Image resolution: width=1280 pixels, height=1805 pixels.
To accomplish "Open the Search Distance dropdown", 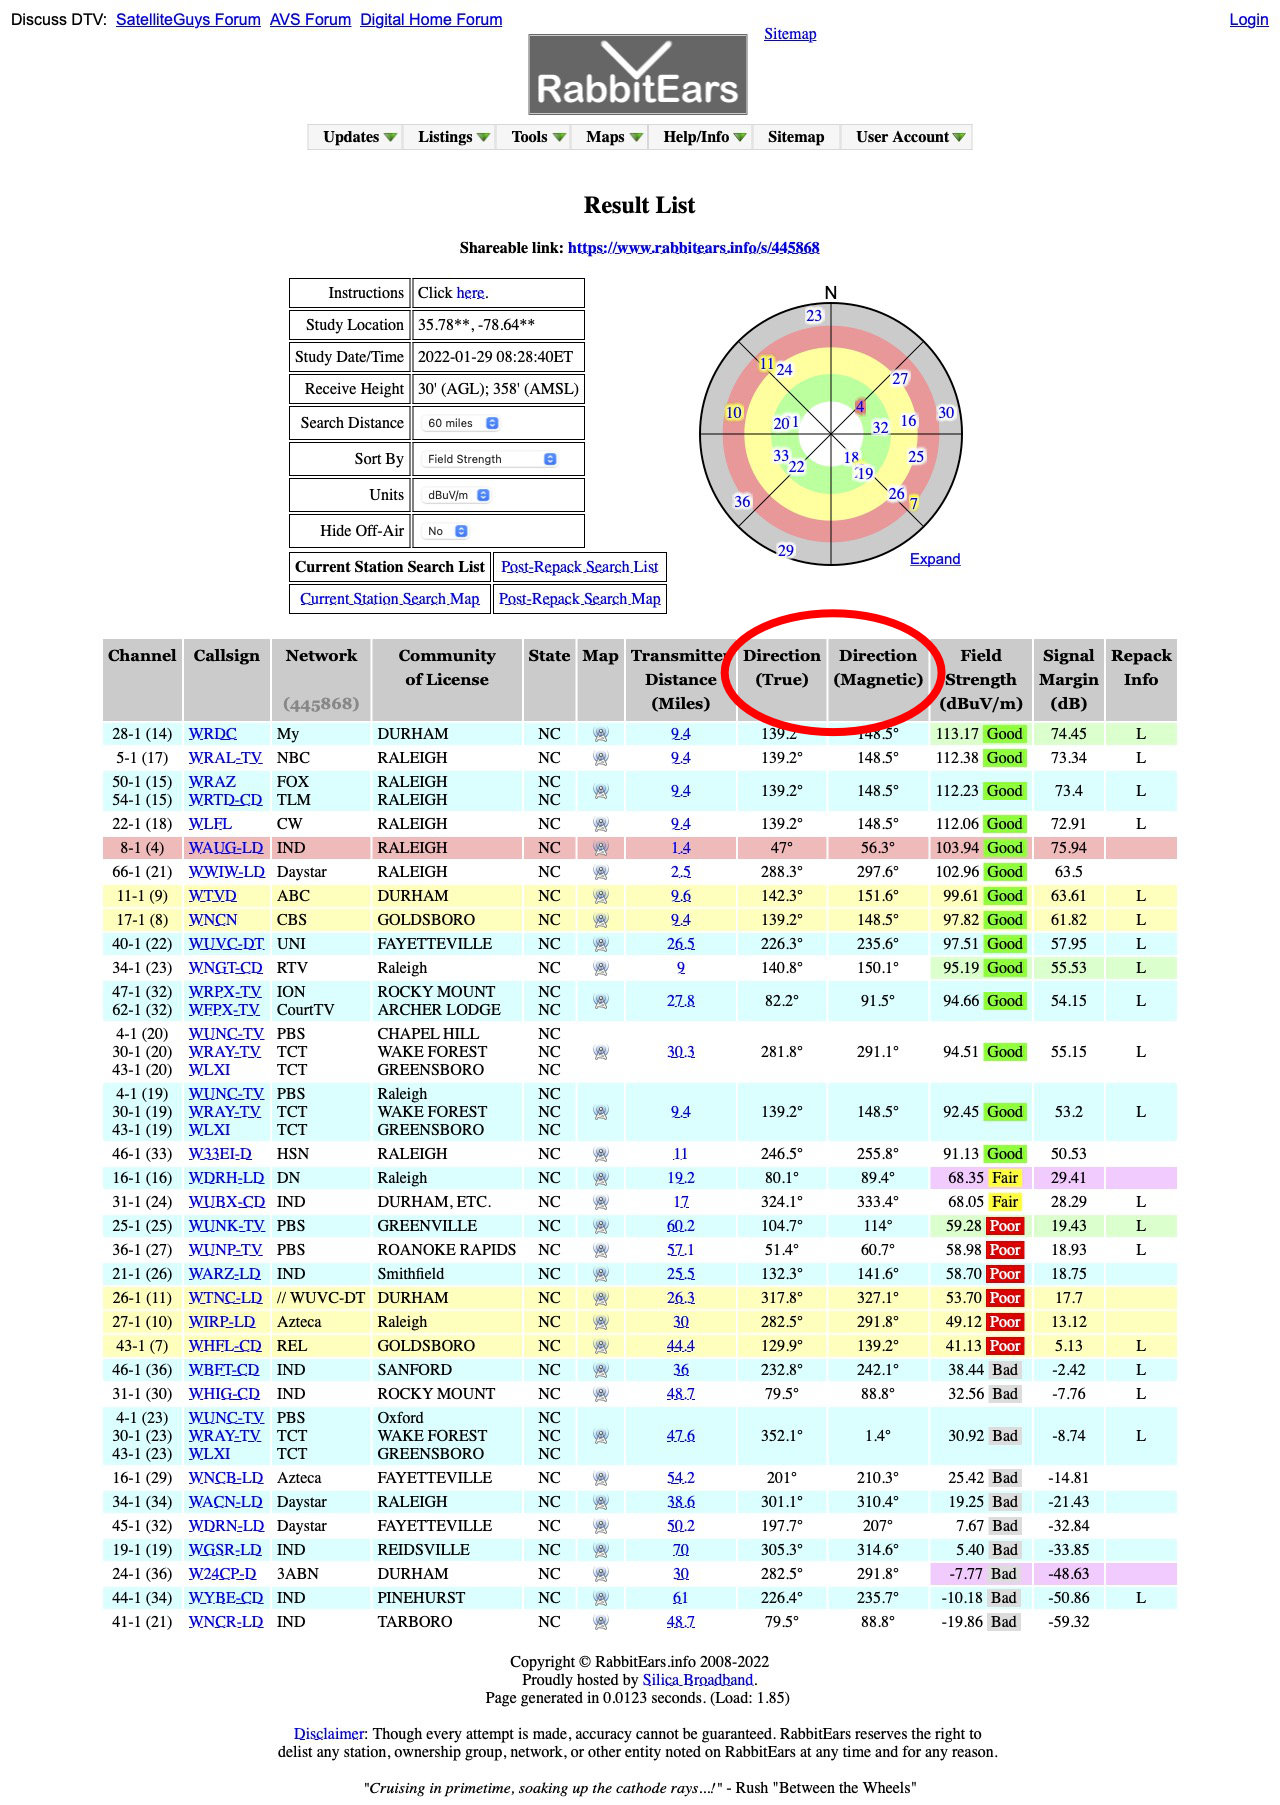I will pyautogui.click(x=462, y=423).
